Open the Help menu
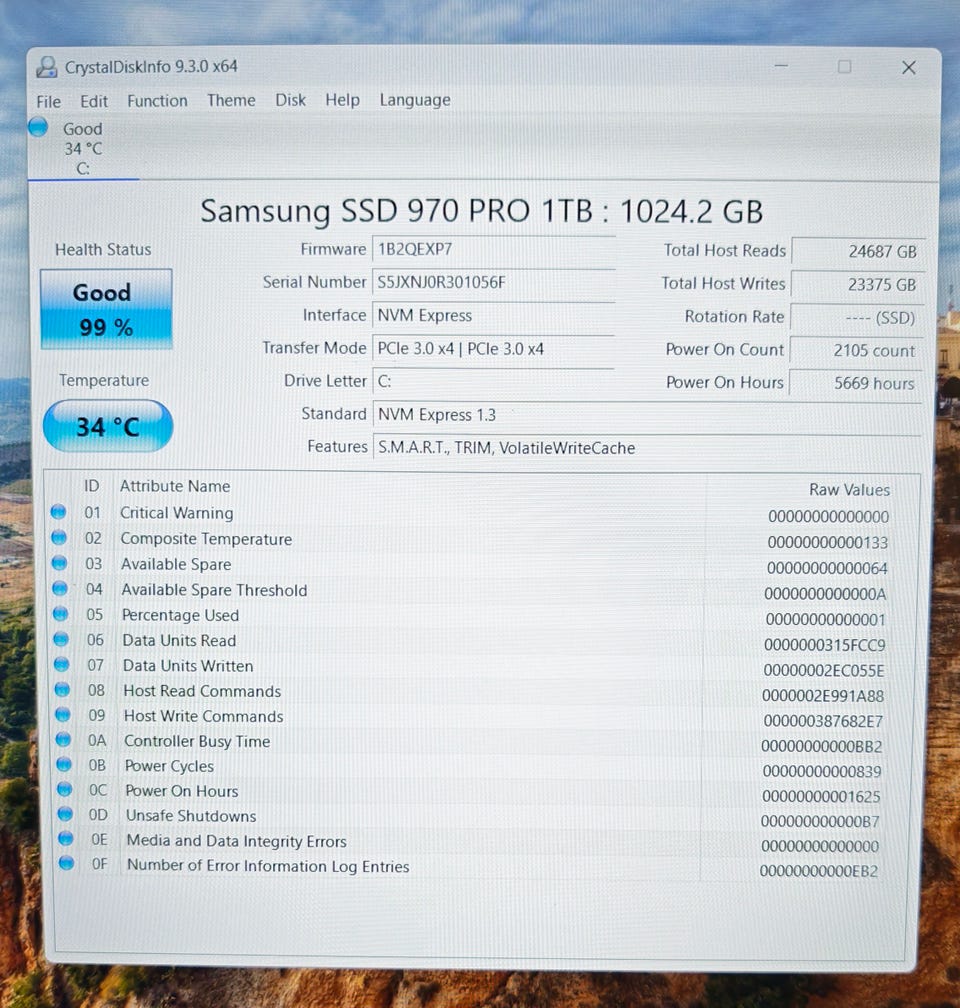Viewport: 960px width, 1008px height. [x=342, y=100]
